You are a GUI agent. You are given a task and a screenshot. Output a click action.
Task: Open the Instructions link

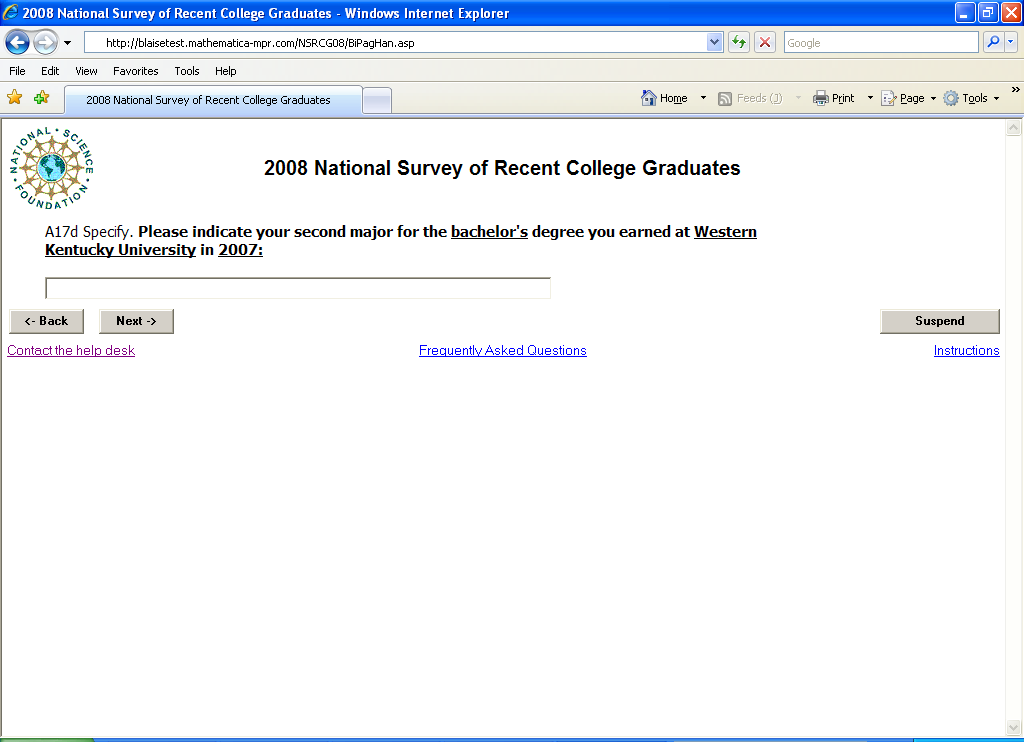click(x=967, y=350)
